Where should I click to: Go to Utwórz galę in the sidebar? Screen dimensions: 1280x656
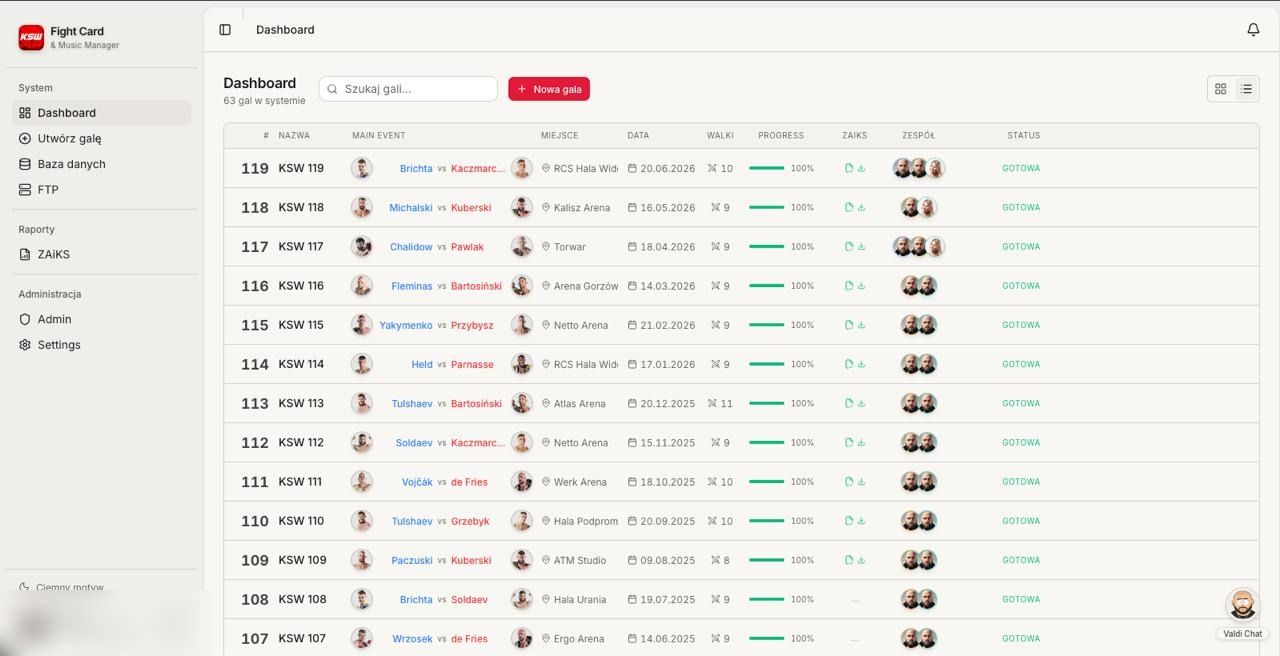[101, 139]
